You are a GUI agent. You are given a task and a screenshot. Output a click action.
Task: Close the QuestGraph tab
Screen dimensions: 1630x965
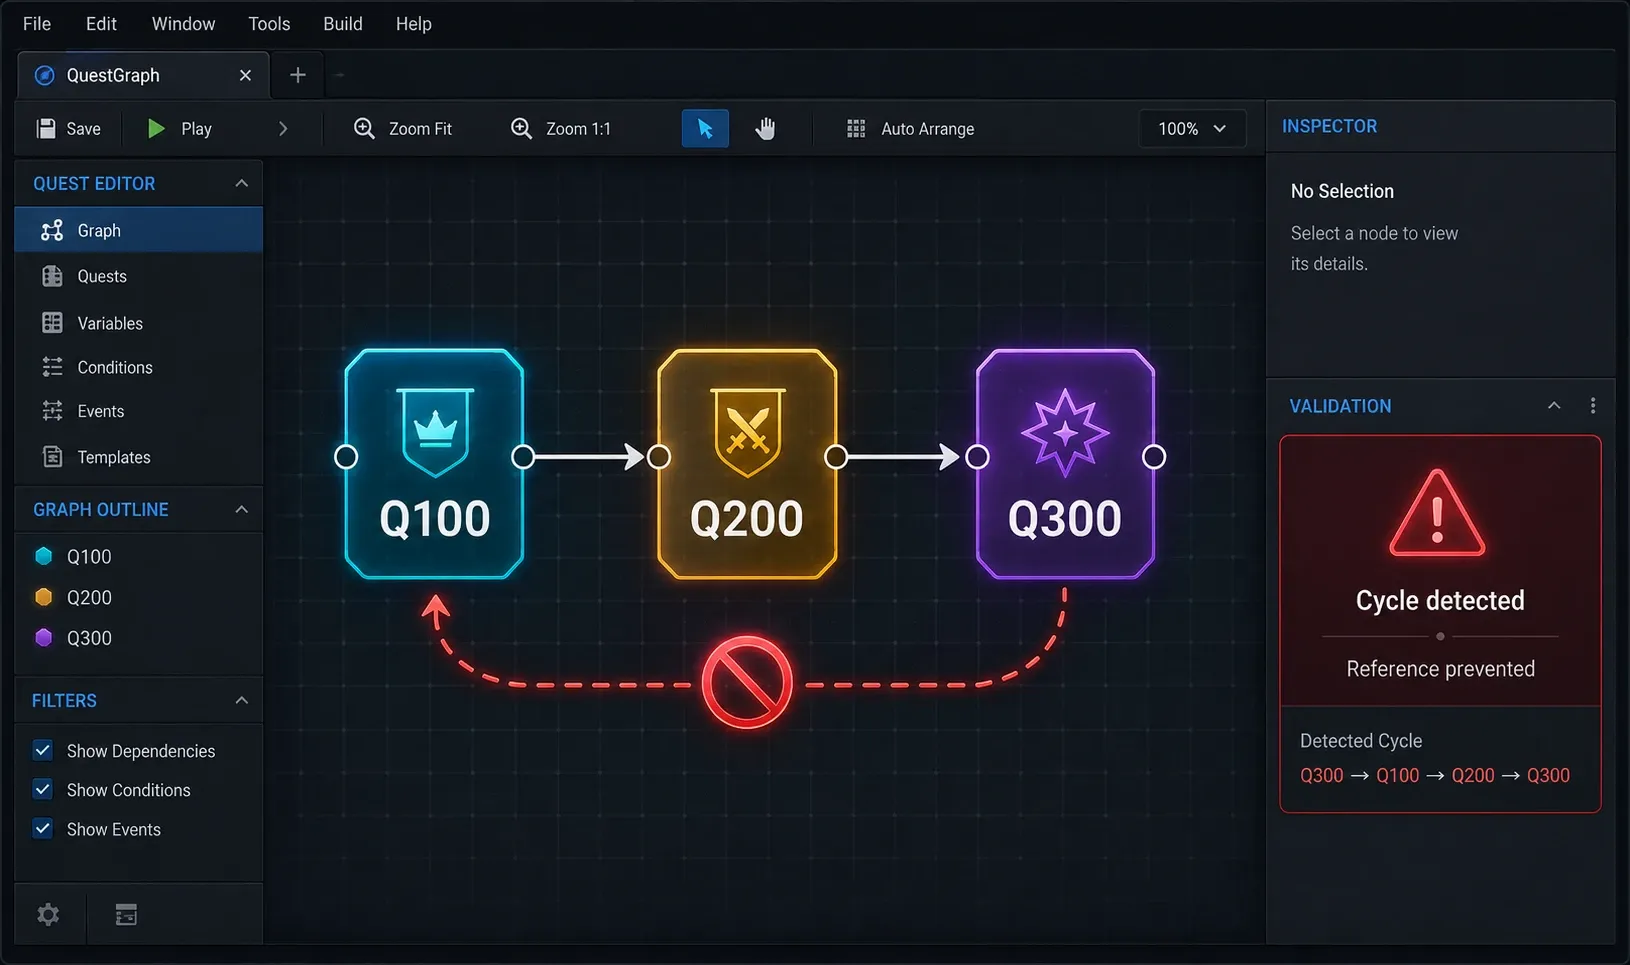[245, 75]
